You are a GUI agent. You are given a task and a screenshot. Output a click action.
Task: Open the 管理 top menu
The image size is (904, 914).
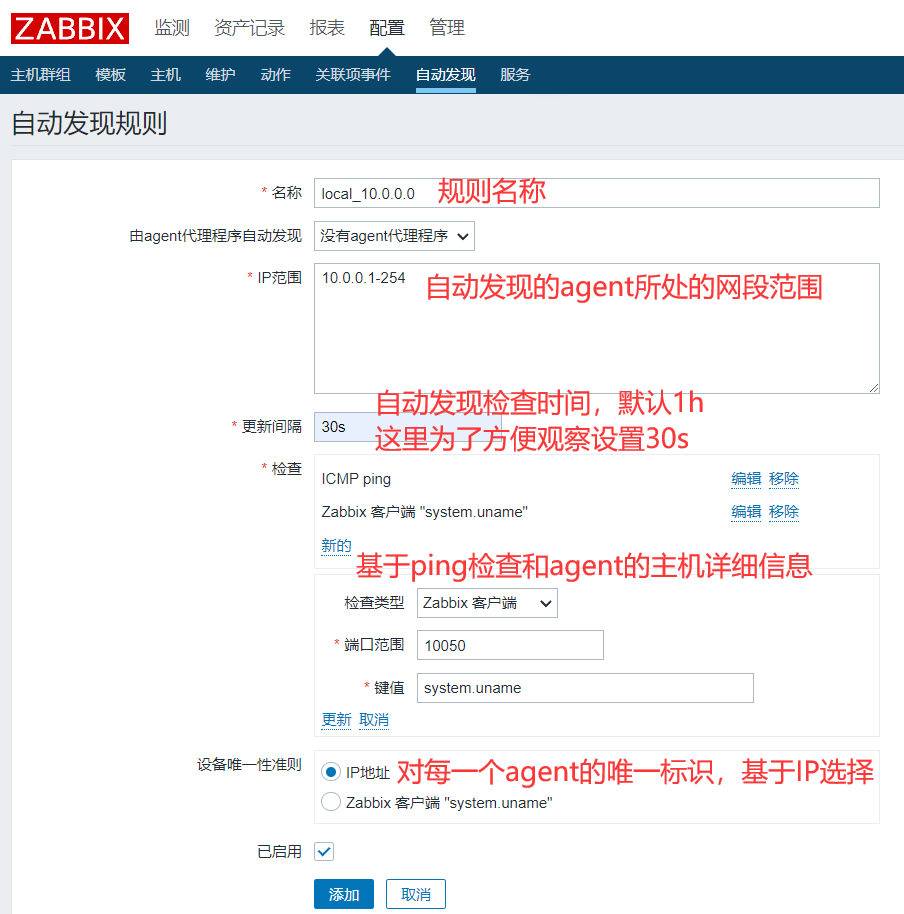447,28
